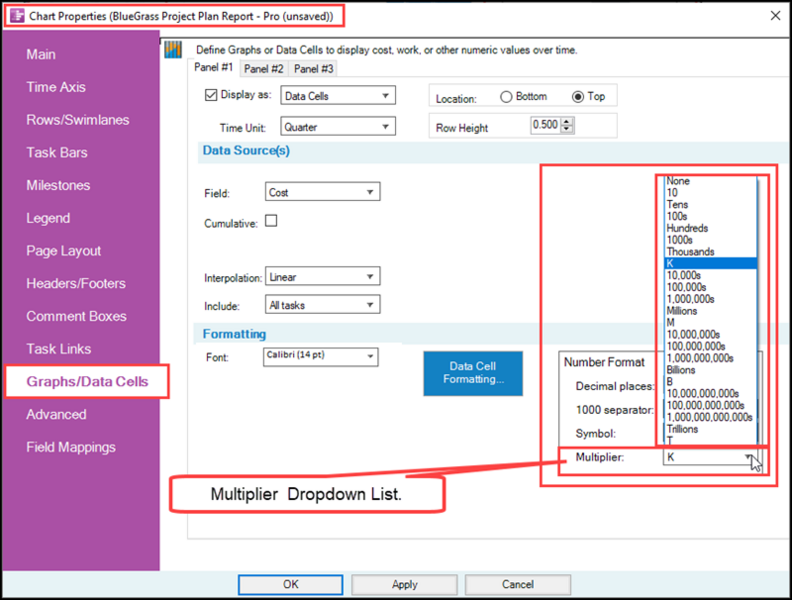Image resolution: width=792 pixels, height=600 pixels.
Task: Choose 10,000,000,000s in the multiplier list
Action: [x=710, y=393]
